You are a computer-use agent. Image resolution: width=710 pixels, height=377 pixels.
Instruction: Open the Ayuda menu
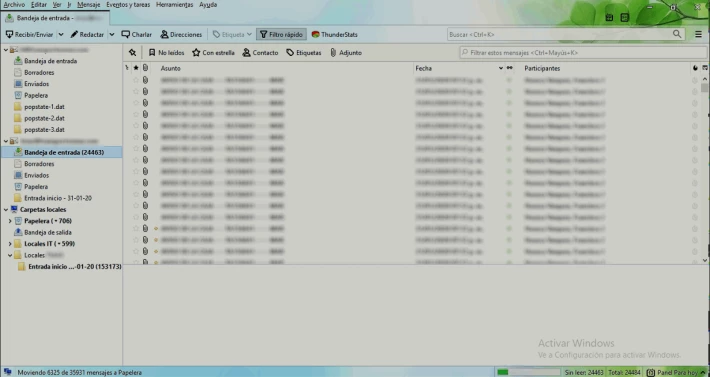[208, 5]
